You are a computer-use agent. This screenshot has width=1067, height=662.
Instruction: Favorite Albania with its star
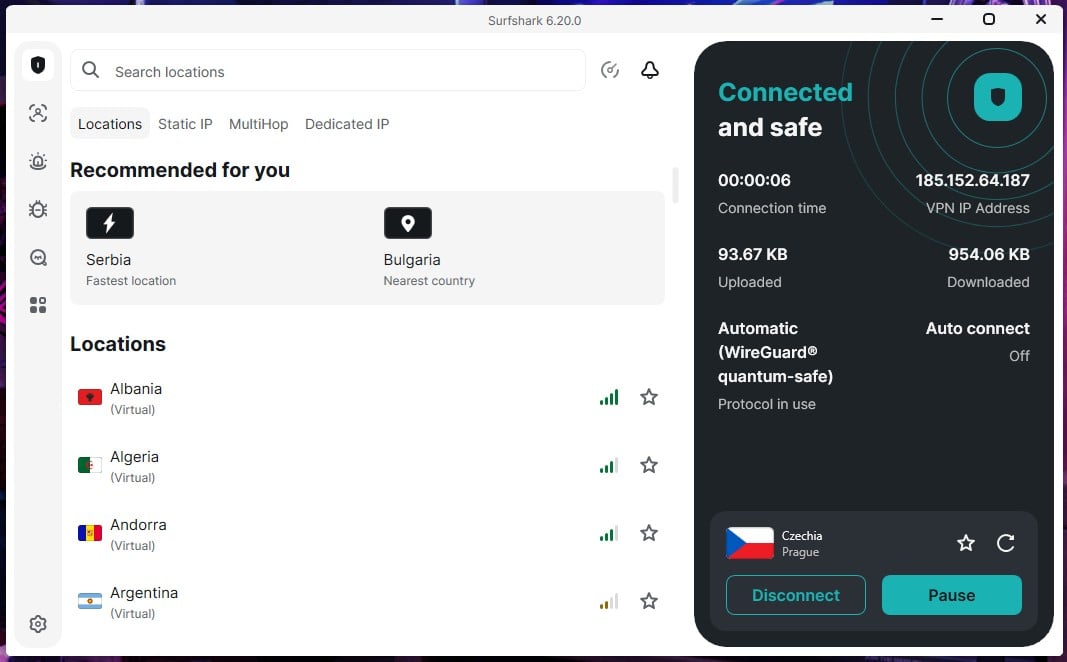(649, 397)
